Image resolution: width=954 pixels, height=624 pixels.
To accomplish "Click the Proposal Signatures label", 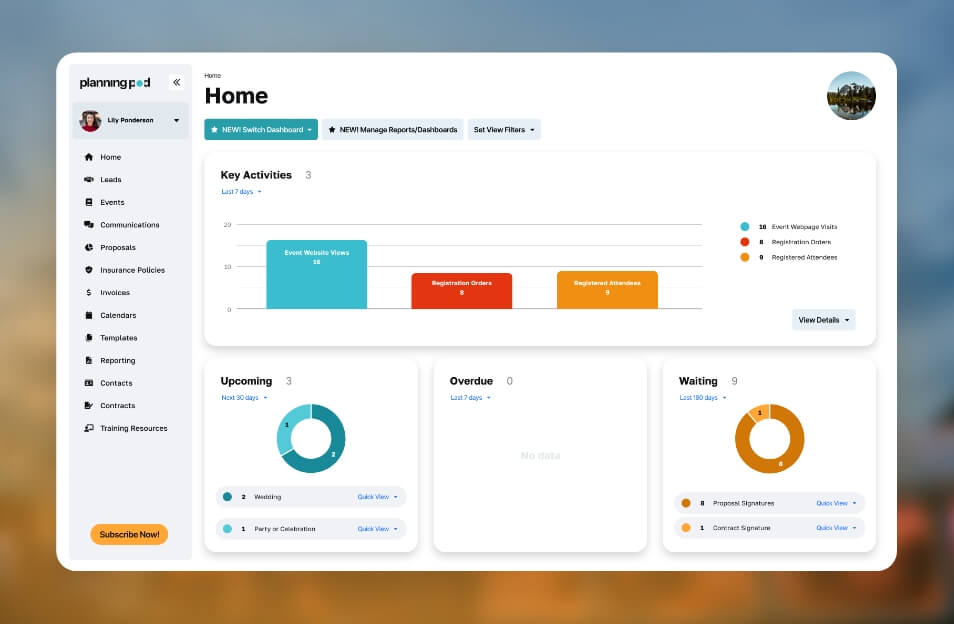I will [743, 503].
